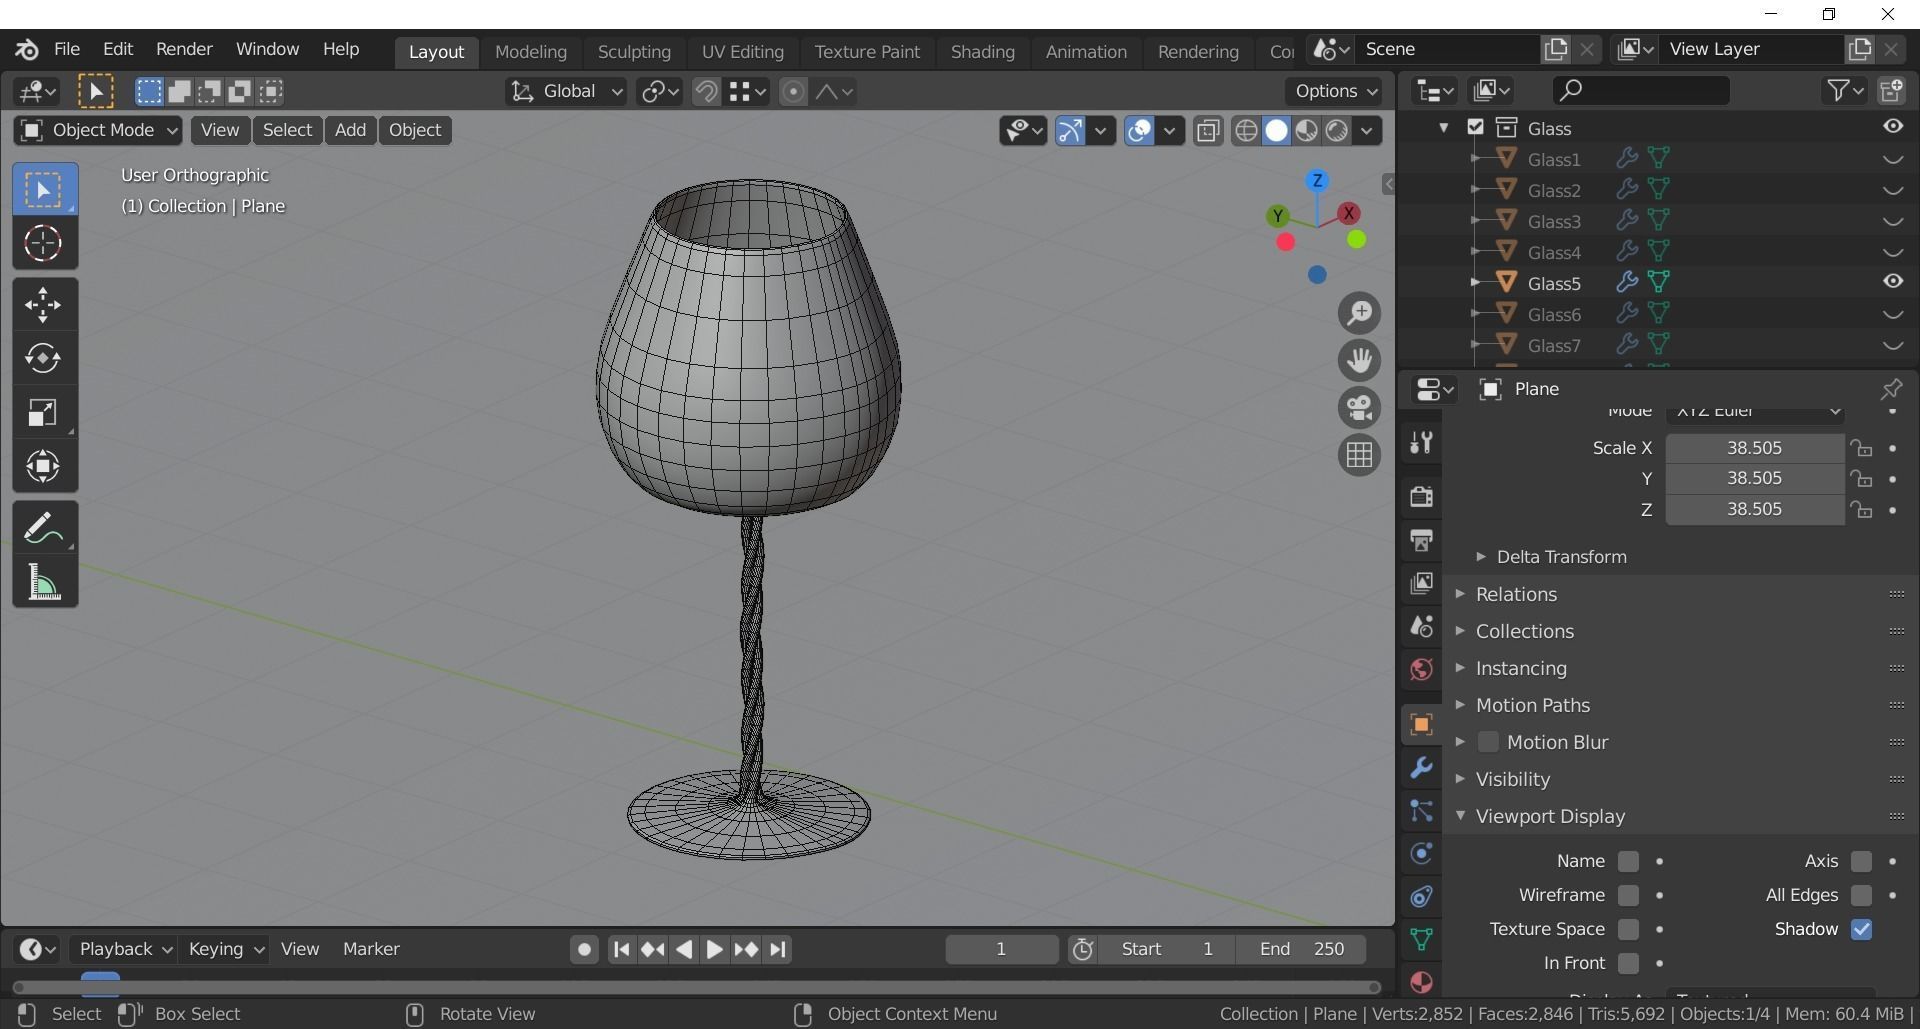Open the Keying dropdown in timeline
Viewport: 1920px width, 1029px height.
point(225,949)
